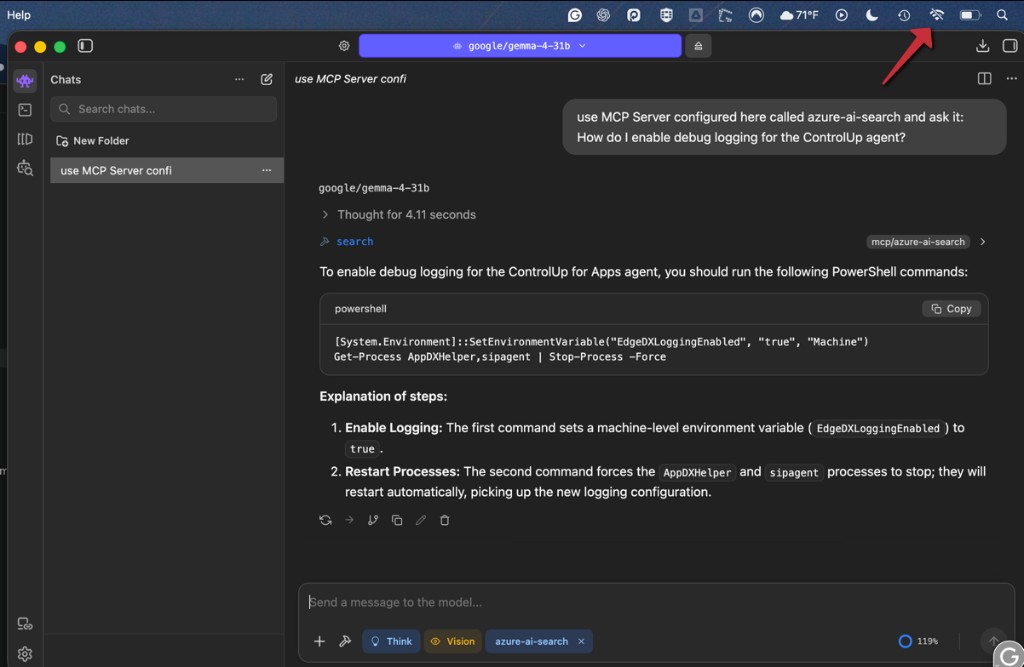Click the powershell language label
1024x667 pixels.
pyautogui.click(x=360, y=308)
